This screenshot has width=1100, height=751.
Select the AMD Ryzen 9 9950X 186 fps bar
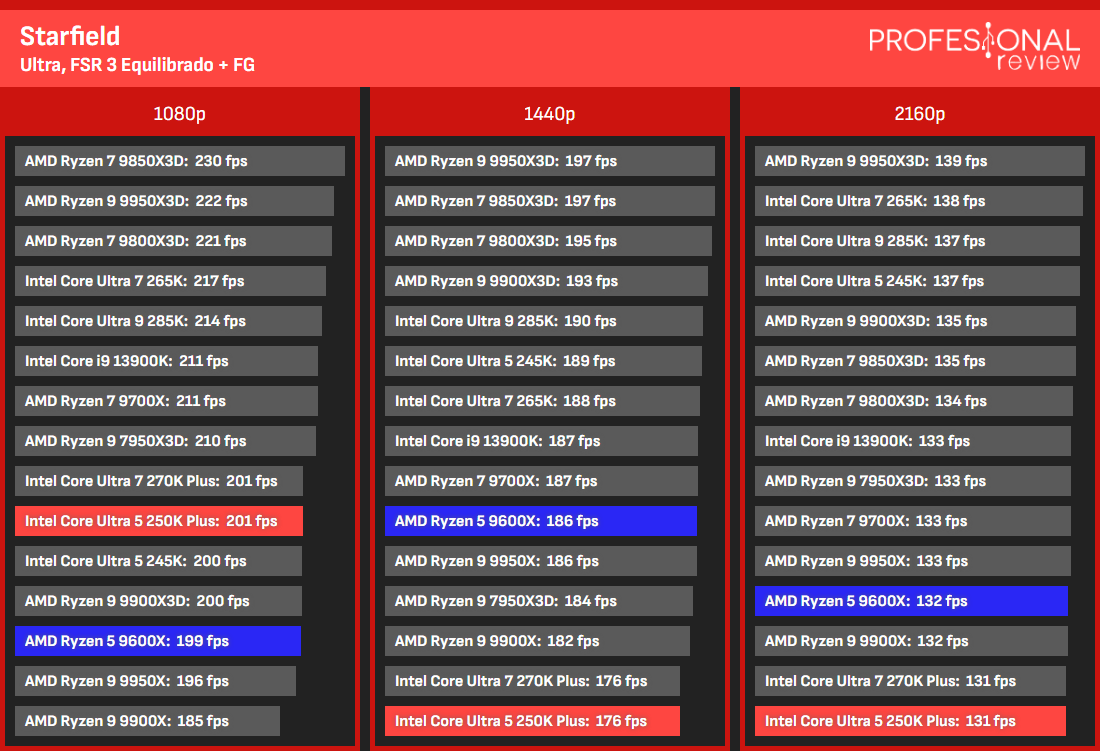click(541, 561)
